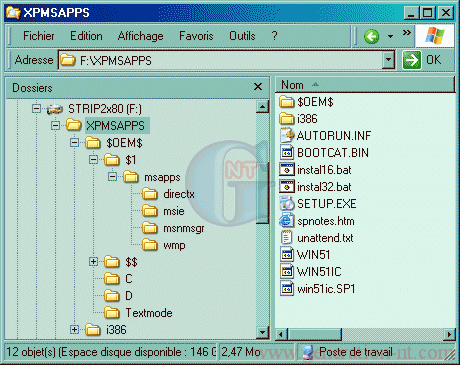Open the ? help menu
This screenshot has width=460, height=365.
pyautogui.click(x=274, y=36)
